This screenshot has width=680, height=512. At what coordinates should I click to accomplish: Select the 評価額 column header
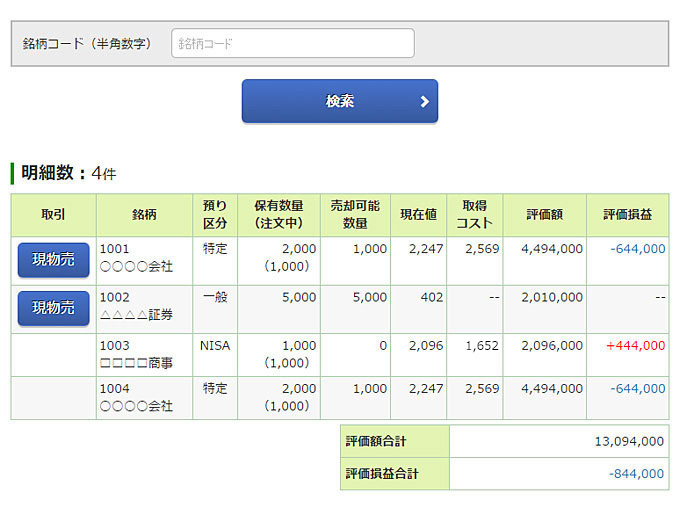click(545, 215)
